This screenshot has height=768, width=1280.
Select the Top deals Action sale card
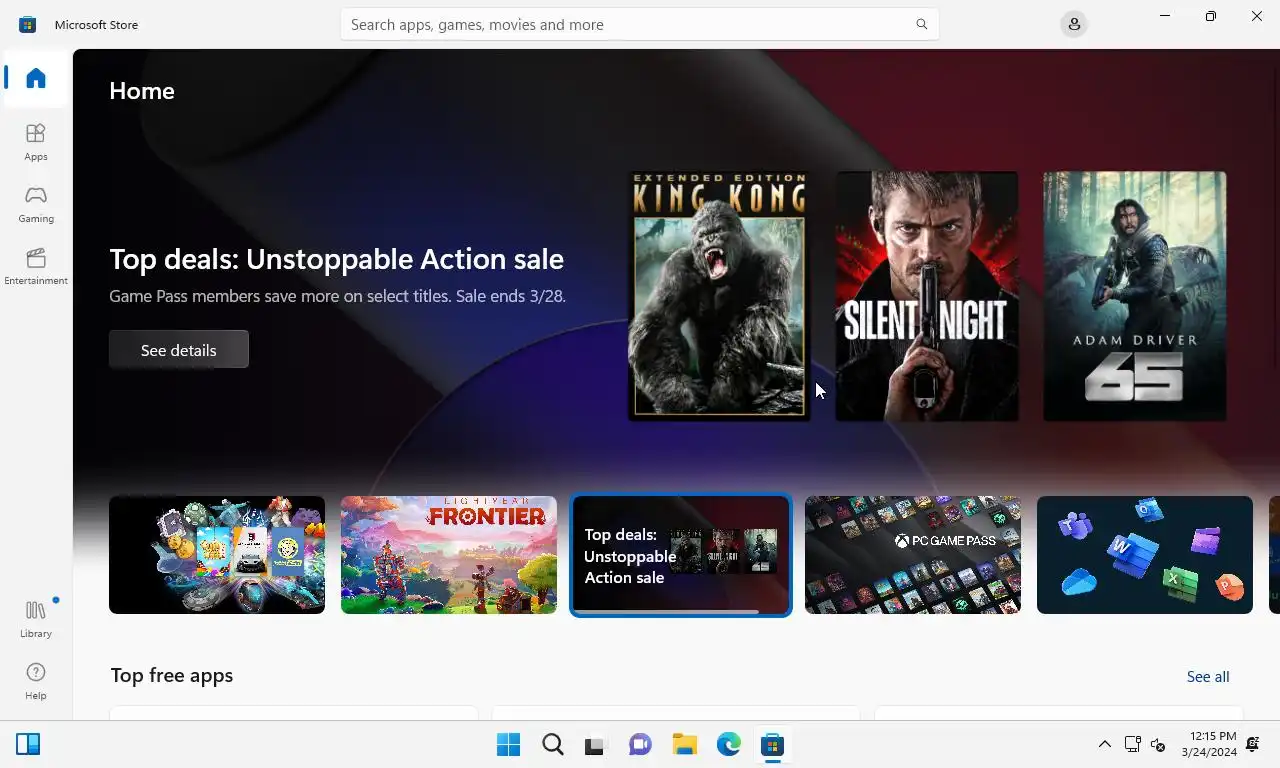point(681,555)
